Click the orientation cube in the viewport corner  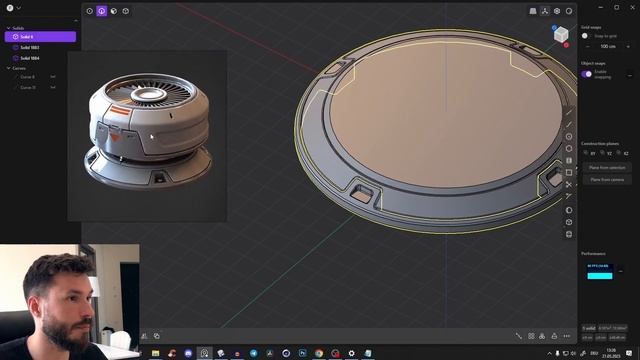coord(561,35)
